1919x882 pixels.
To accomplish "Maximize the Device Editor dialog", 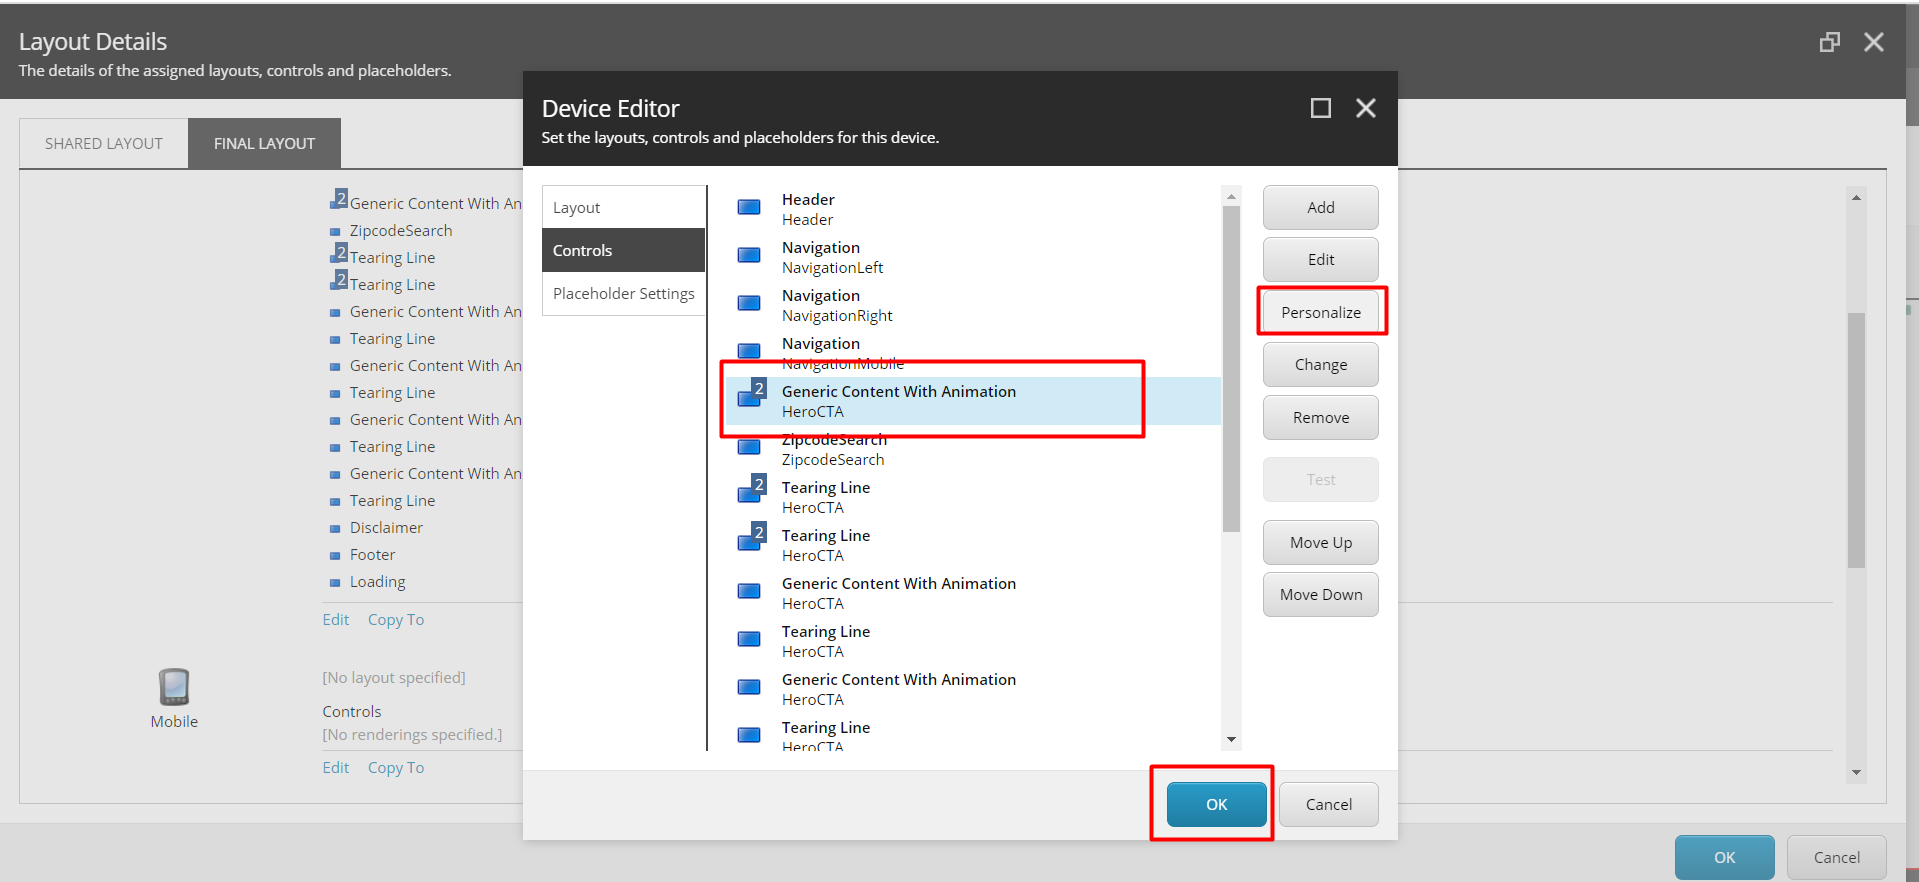I will [x=1321, y=108].
